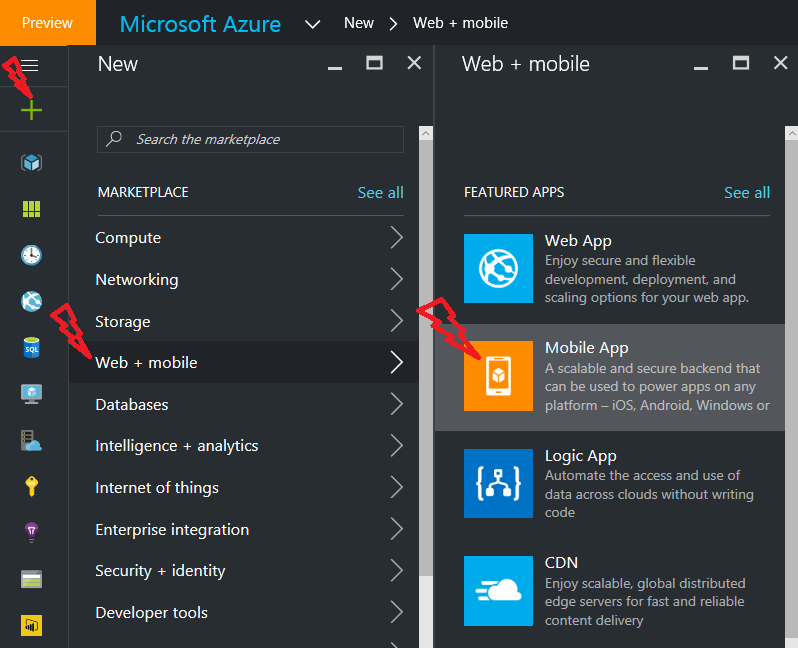Click See all link under Marketplace
The image size is (798, 648).
[380, 192]
